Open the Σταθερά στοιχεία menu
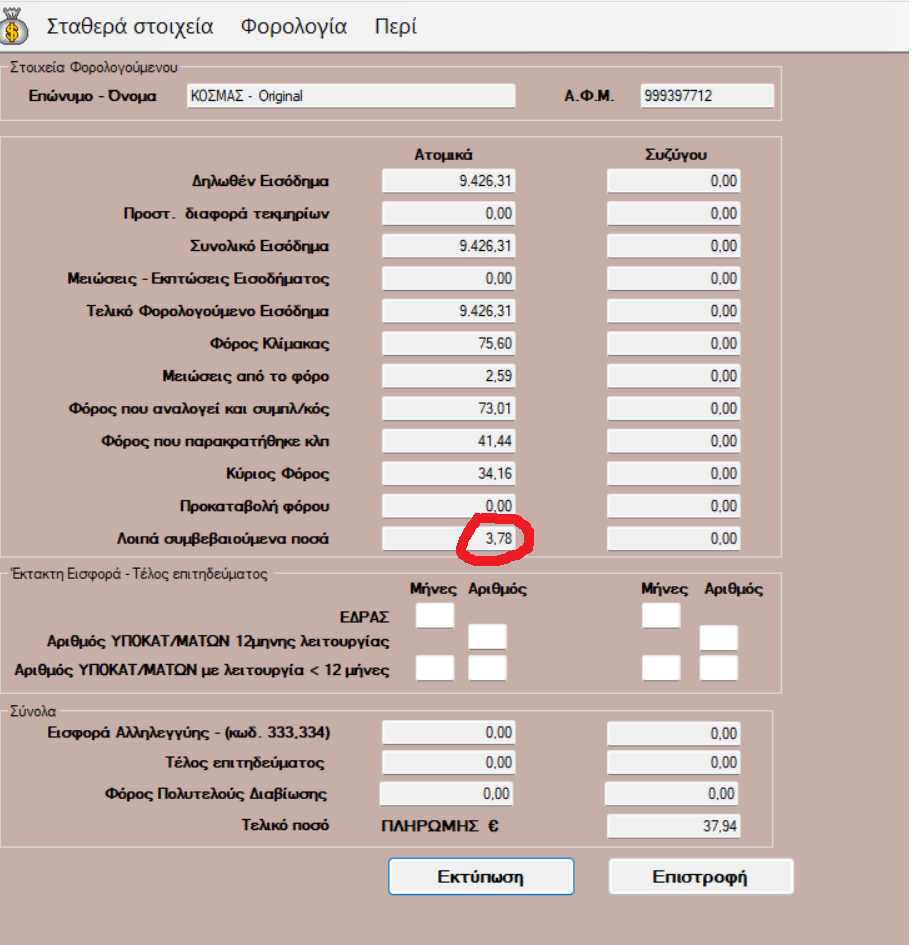The image size is (920, 945). [130, 27]
